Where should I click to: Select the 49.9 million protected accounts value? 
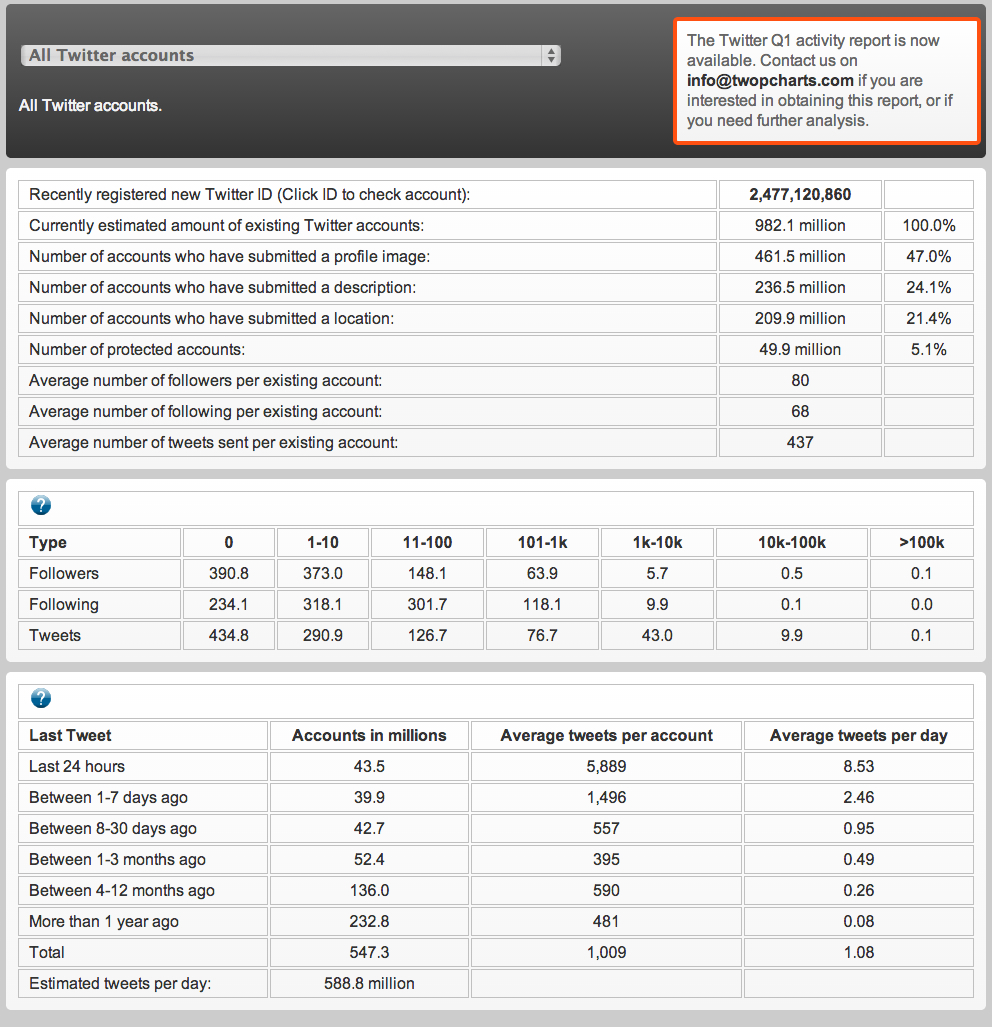tap(800, 350)
